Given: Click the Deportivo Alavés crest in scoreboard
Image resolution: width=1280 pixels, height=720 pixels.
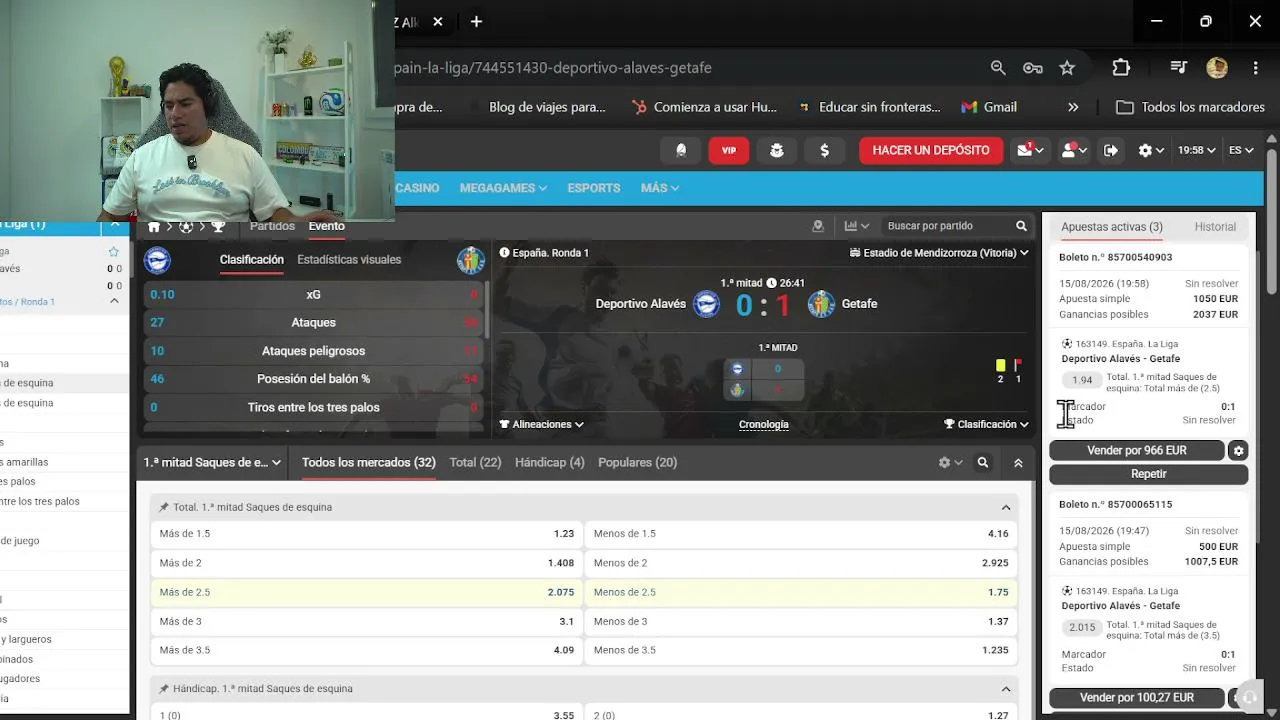Looking at the screenshot, I should point(706,304).
